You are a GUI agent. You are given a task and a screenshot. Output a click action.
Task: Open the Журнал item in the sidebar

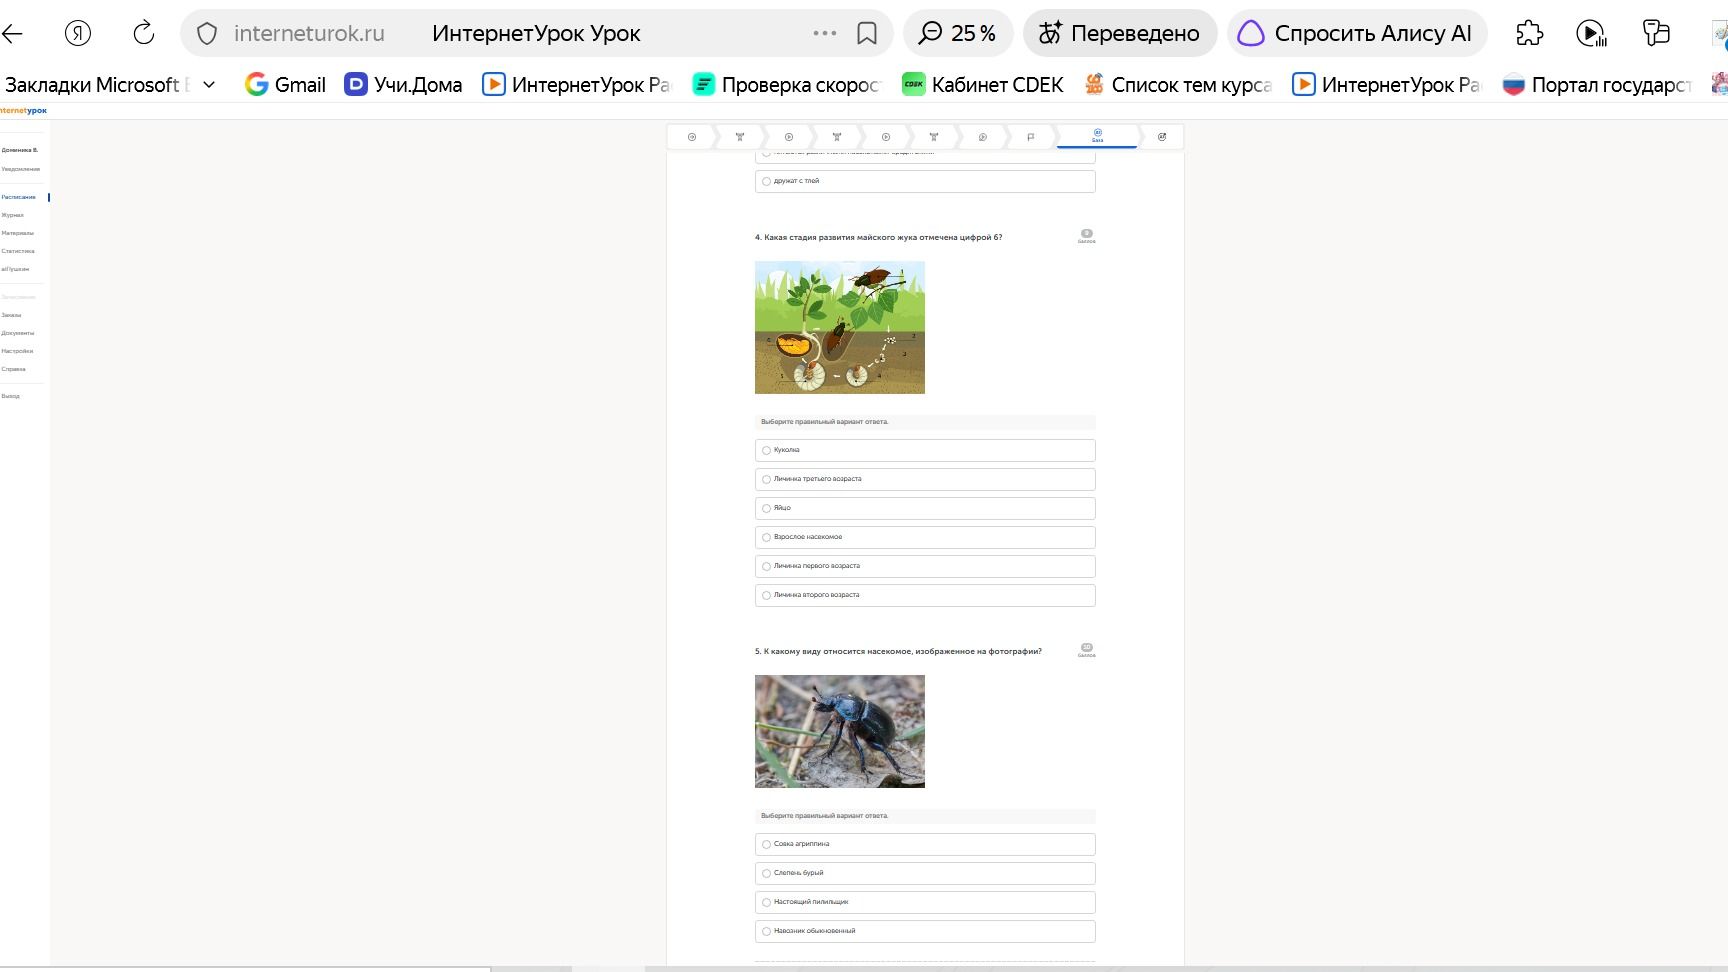pyautogui.click(x=13, y=215)
